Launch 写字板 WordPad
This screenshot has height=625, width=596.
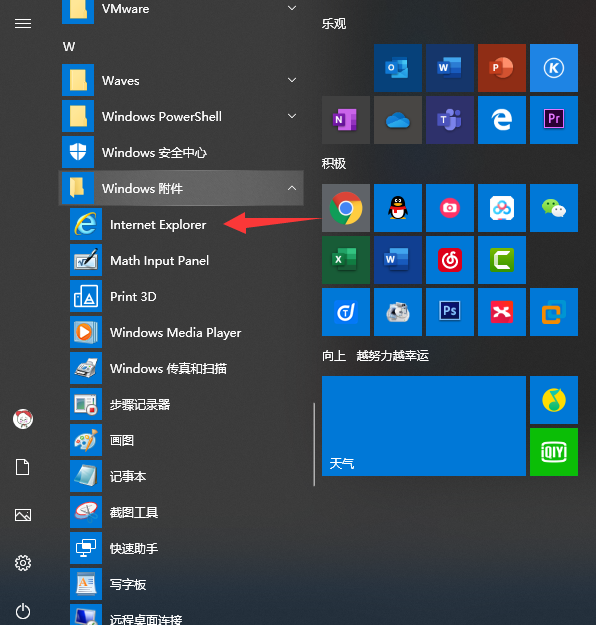(x=185, y=584)
